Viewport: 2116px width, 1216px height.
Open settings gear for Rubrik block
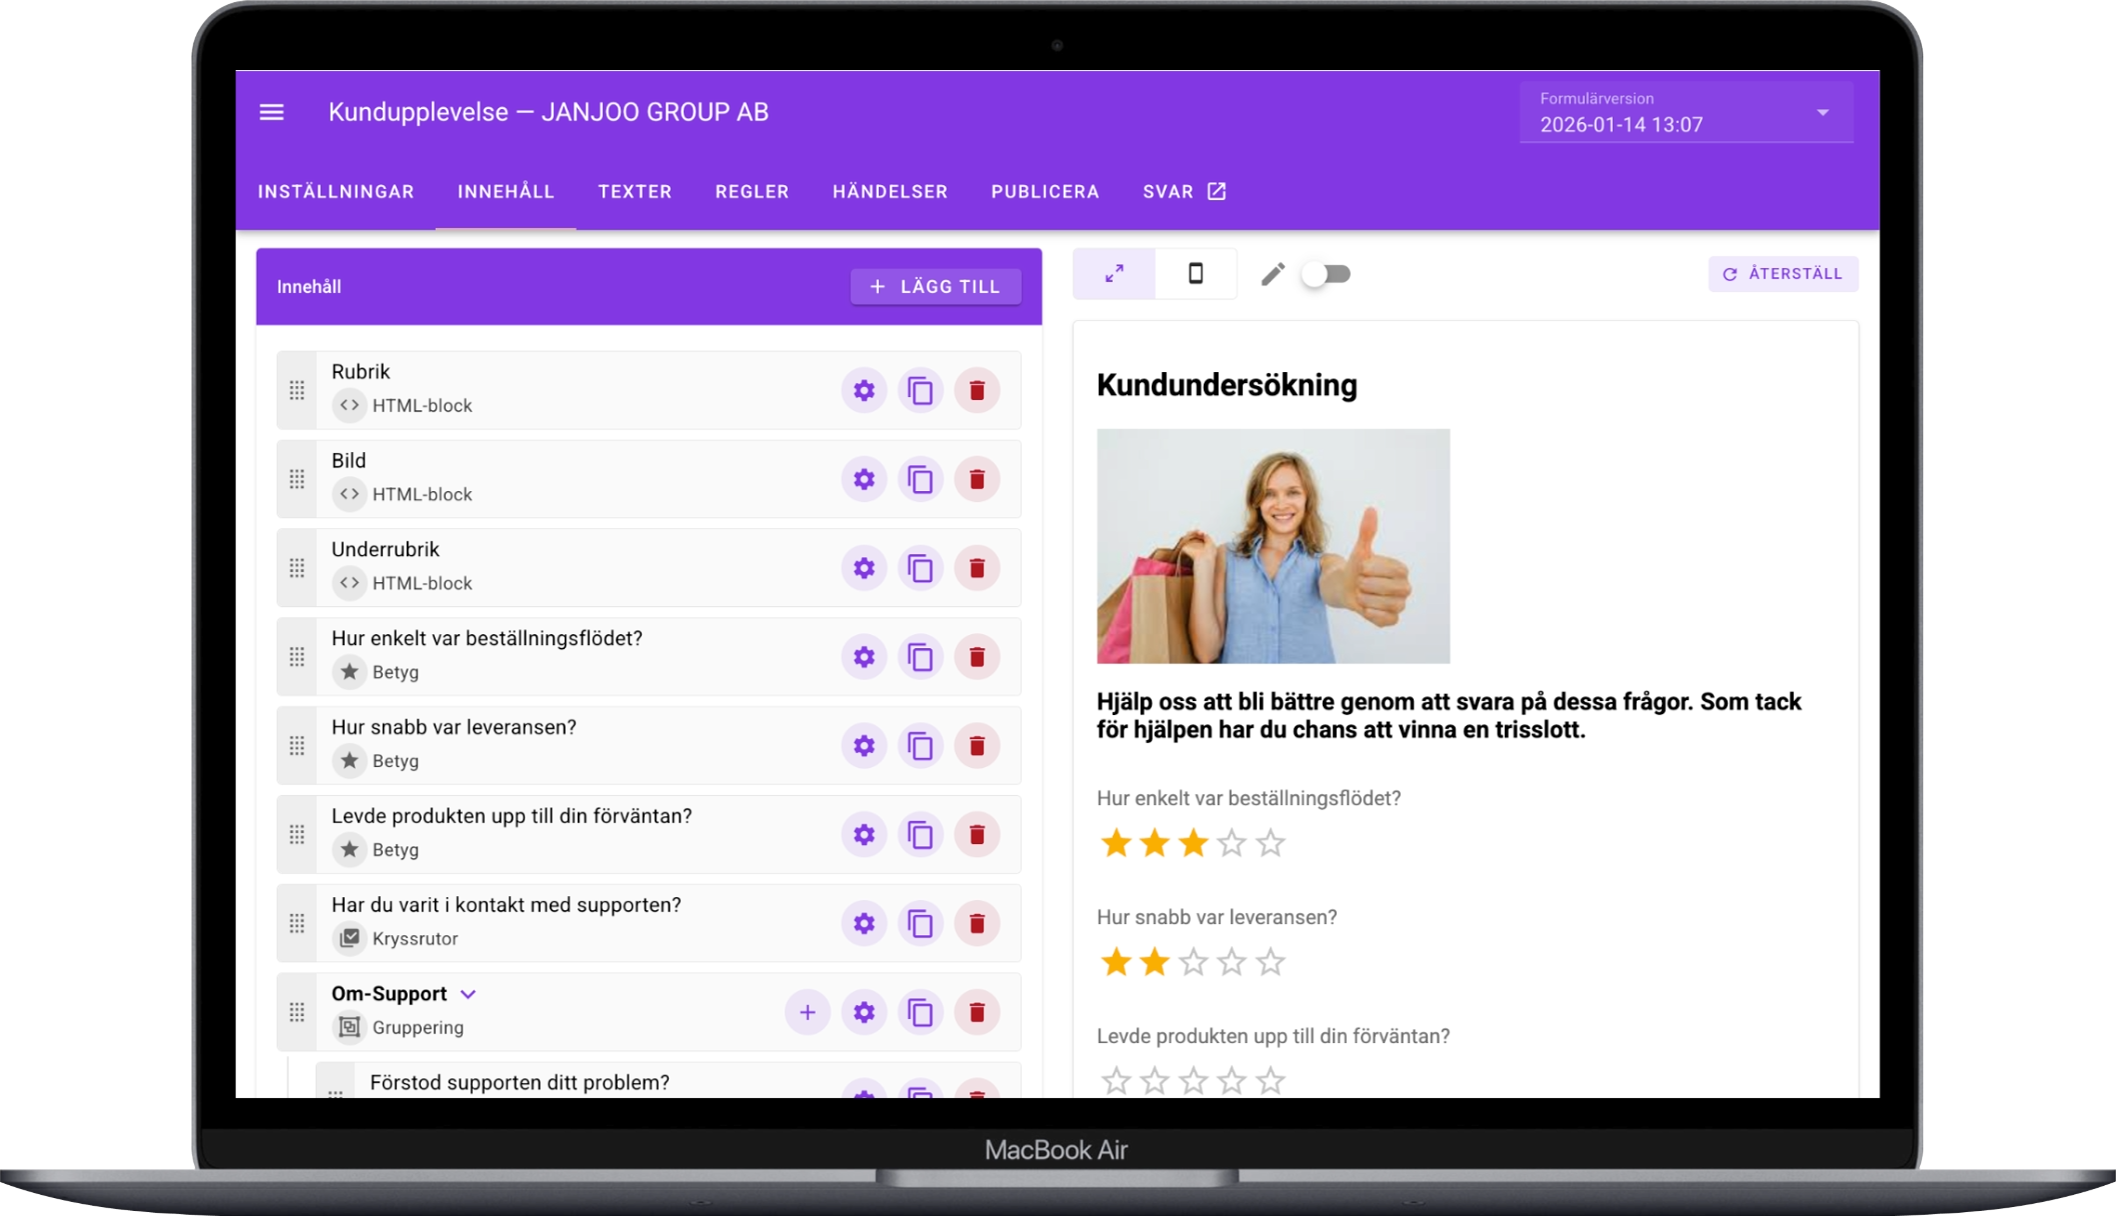tap(864, 390)
